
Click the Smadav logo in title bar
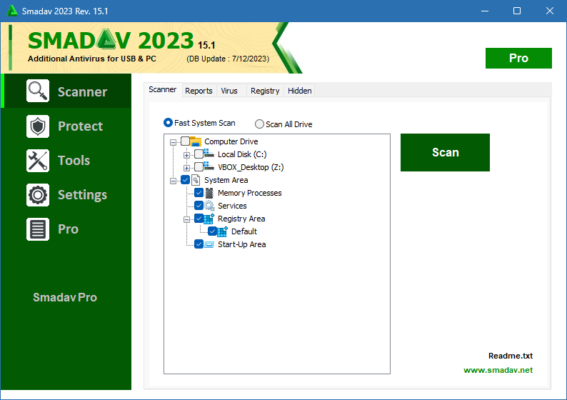coord(12,11)
